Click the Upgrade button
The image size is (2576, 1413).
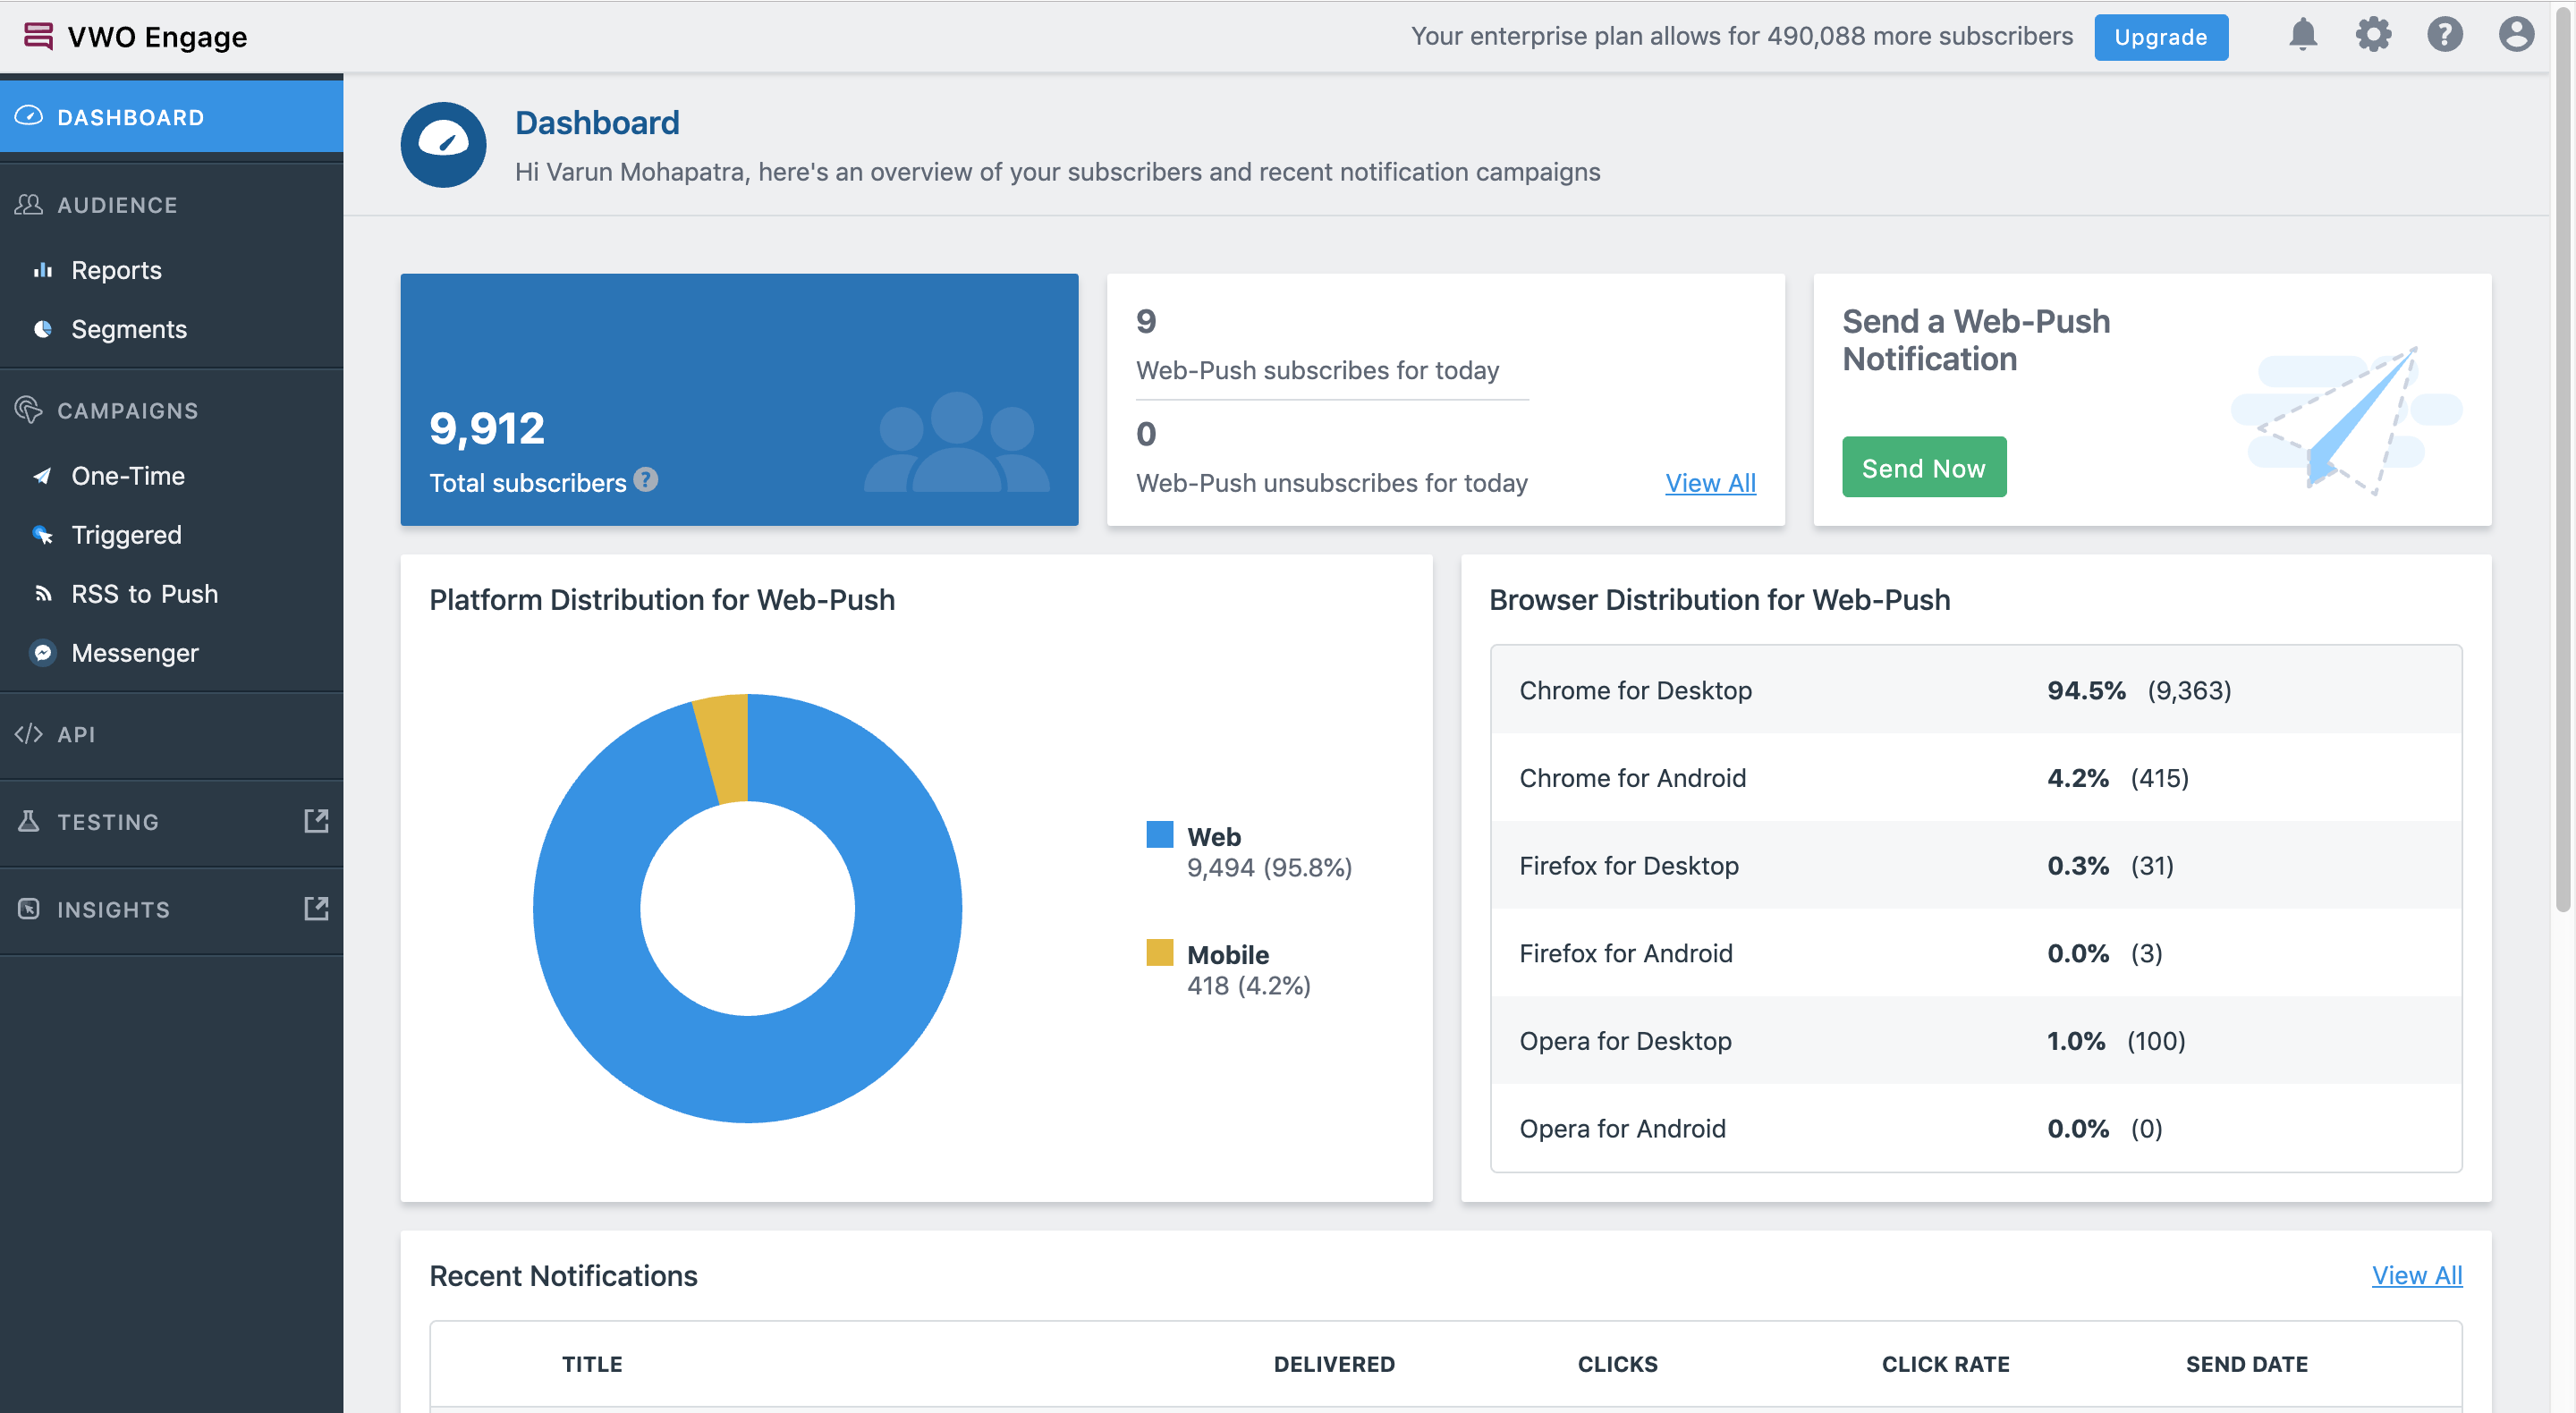[2160, 37]
